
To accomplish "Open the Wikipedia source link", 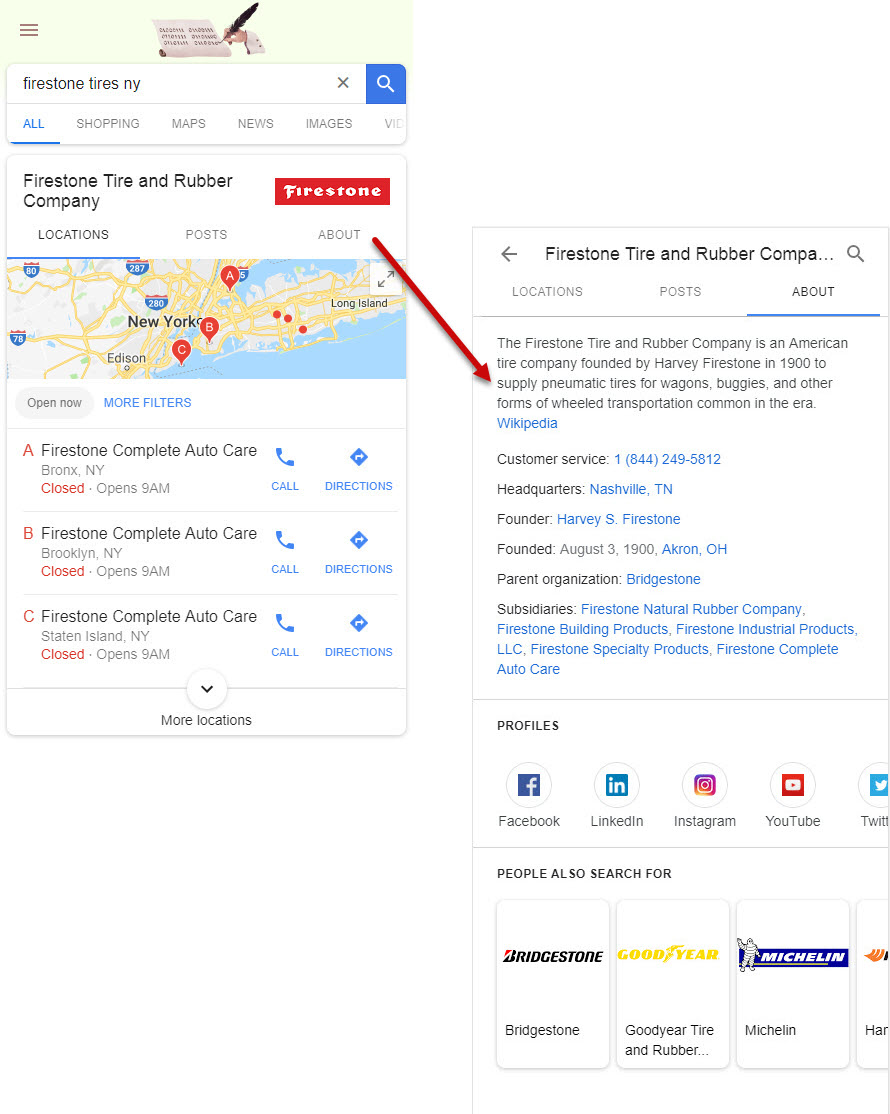I will 527,423.
